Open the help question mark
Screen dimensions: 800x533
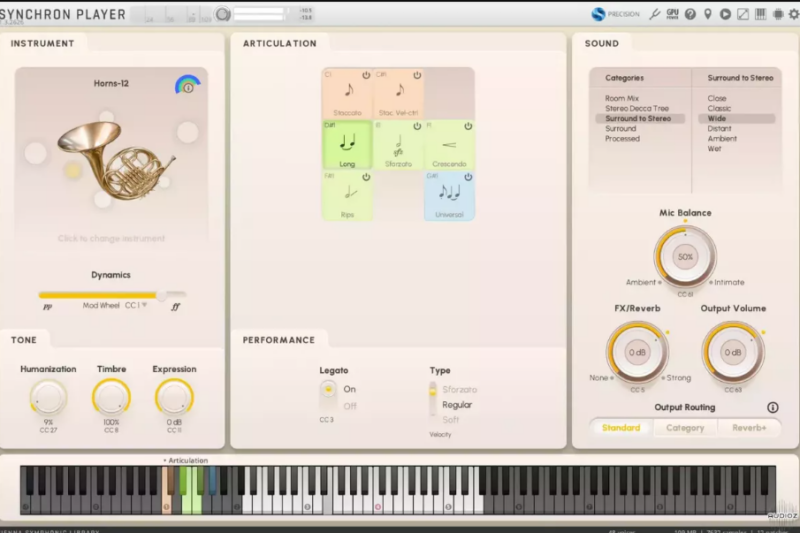pyautogui.click(x=690, y=14)
